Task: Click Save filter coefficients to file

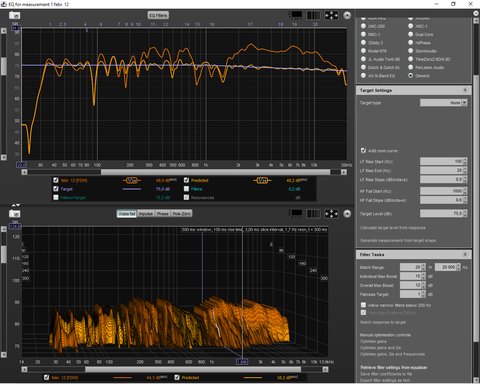Action: pyautogui.click(x=386, y=374)
